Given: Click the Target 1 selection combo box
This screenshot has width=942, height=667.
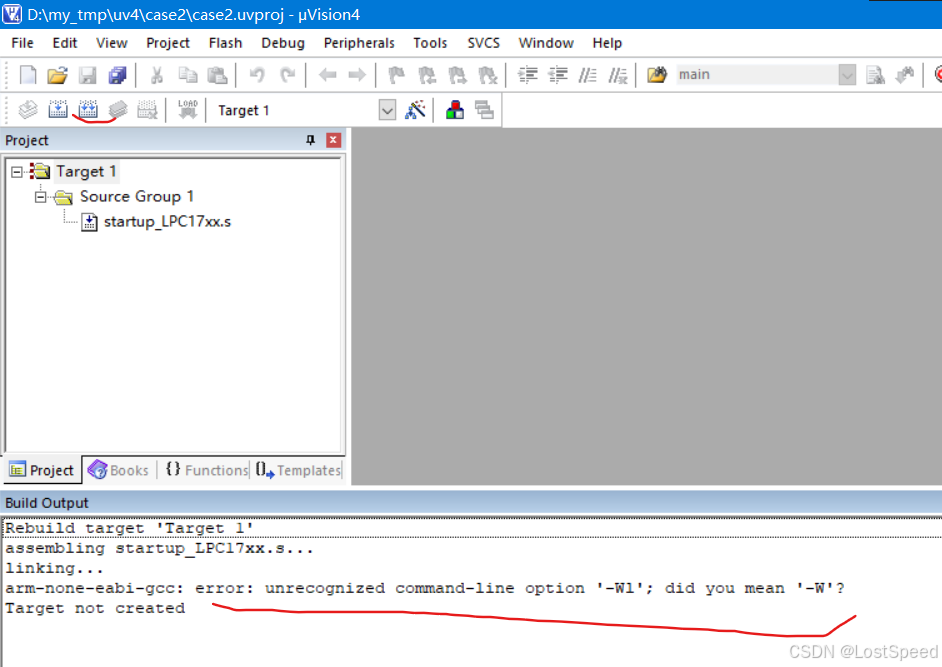Looking at the screenshot, I should click(305, 111).
